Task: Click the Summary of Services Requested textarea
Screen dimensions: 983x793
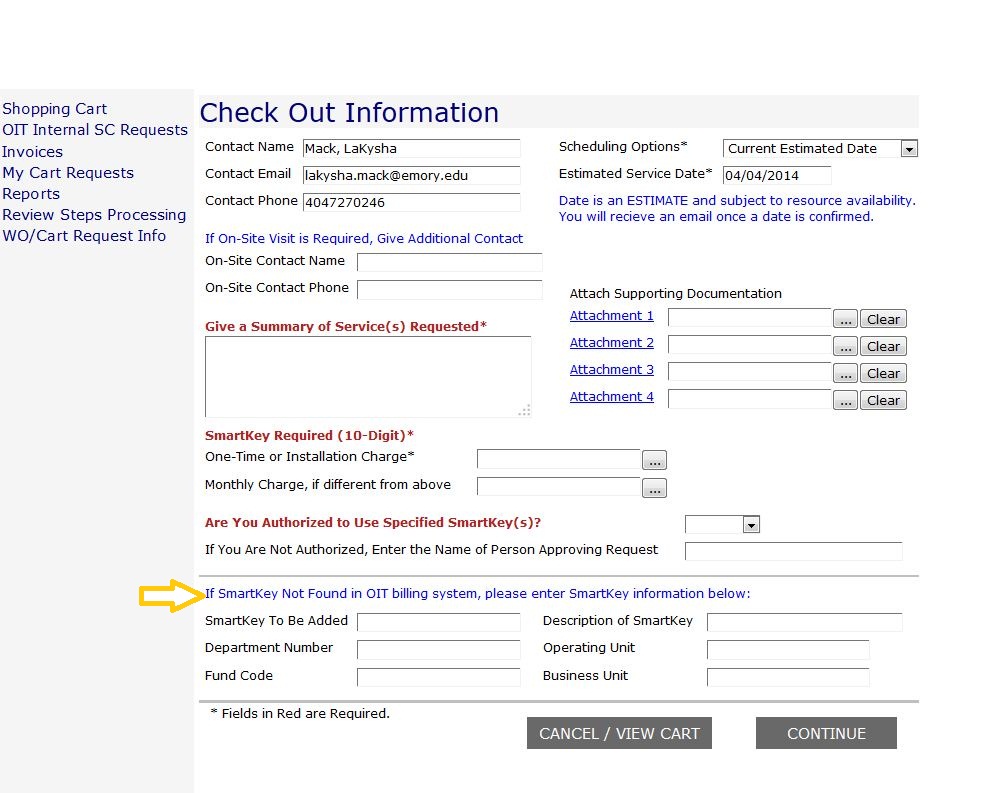Action: [367, 376]
